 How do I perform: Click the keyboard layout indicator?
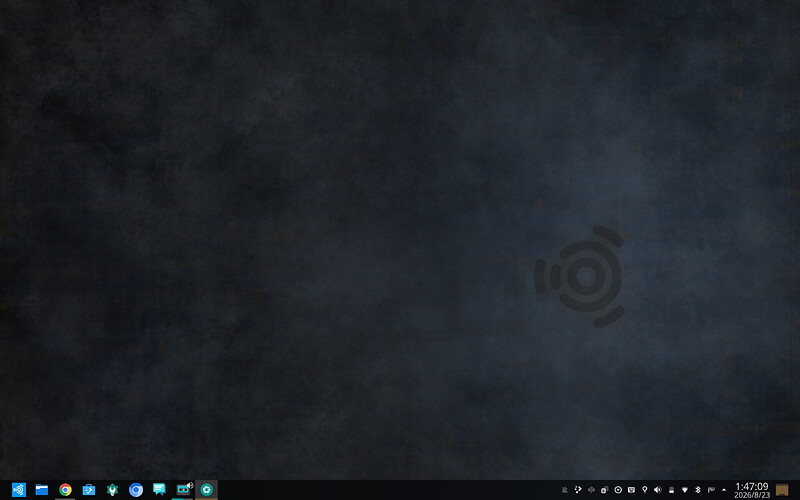tap(711, 490)
